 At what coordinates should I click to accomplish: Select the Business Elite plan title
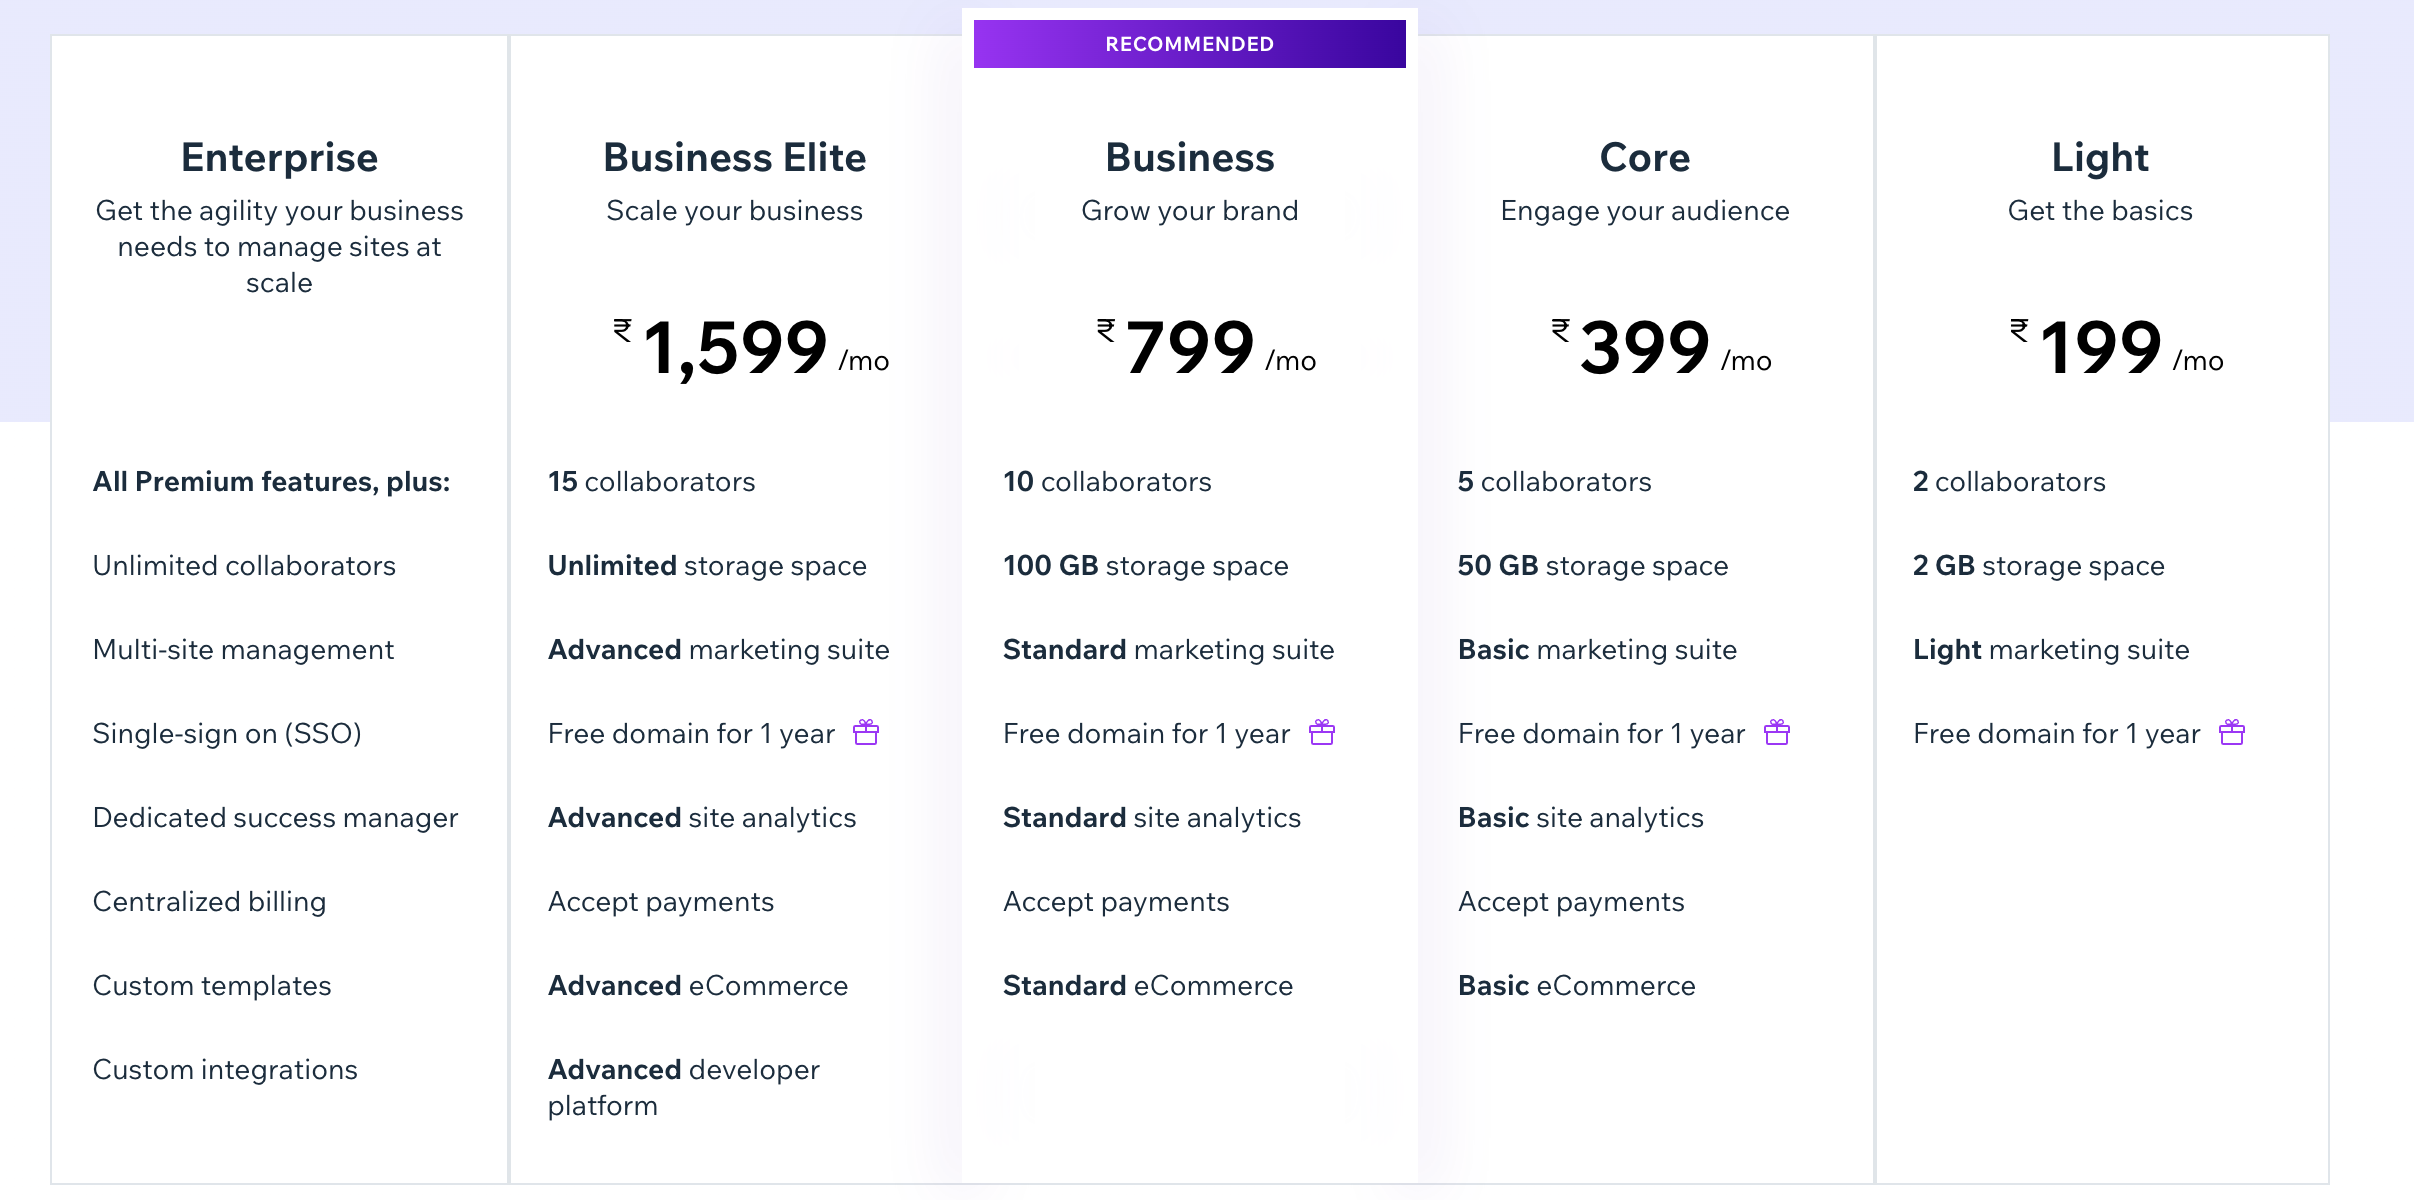(736, 157)
